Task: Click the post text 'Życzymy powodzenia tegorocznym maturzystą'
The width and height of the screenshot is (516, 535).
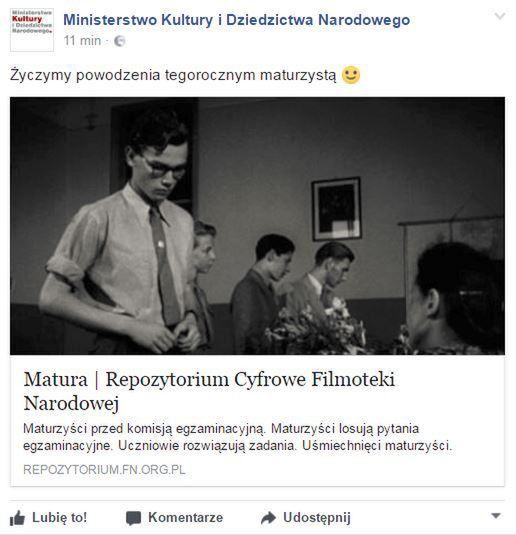Action: pyautogui.click(x=173, y=75)
